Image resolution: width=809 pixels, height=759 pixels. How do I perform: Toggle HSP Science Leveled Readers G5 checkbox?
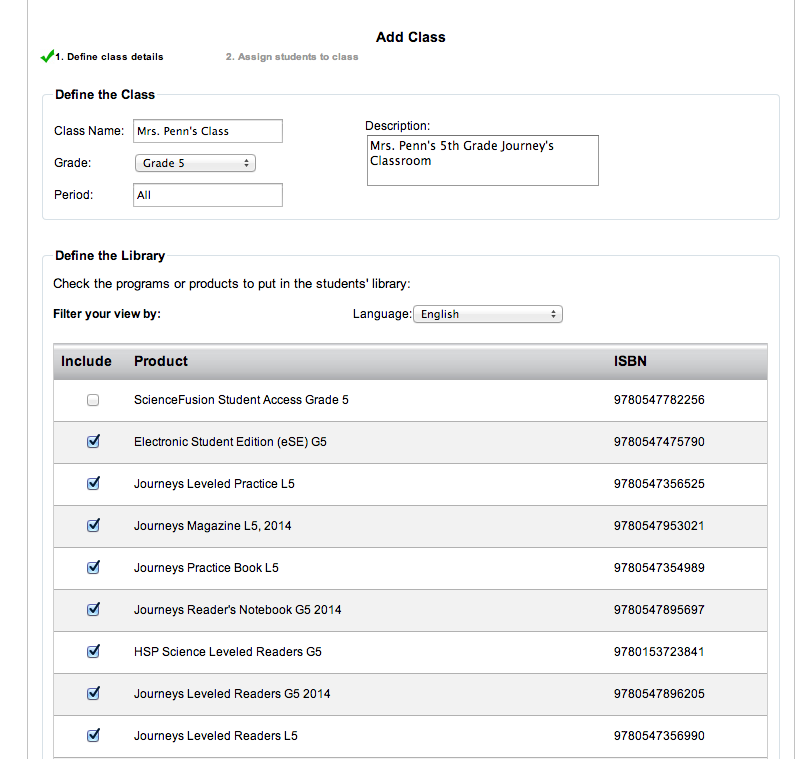(x=93, y=651)
